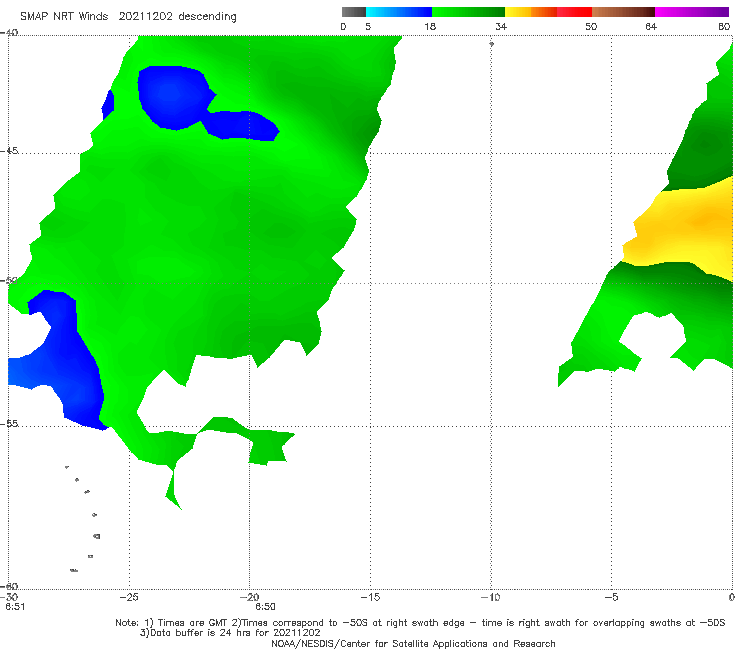The image size is (740, 650).
Task: Click the color bar label '5'
Action: (x=368, y=26)
